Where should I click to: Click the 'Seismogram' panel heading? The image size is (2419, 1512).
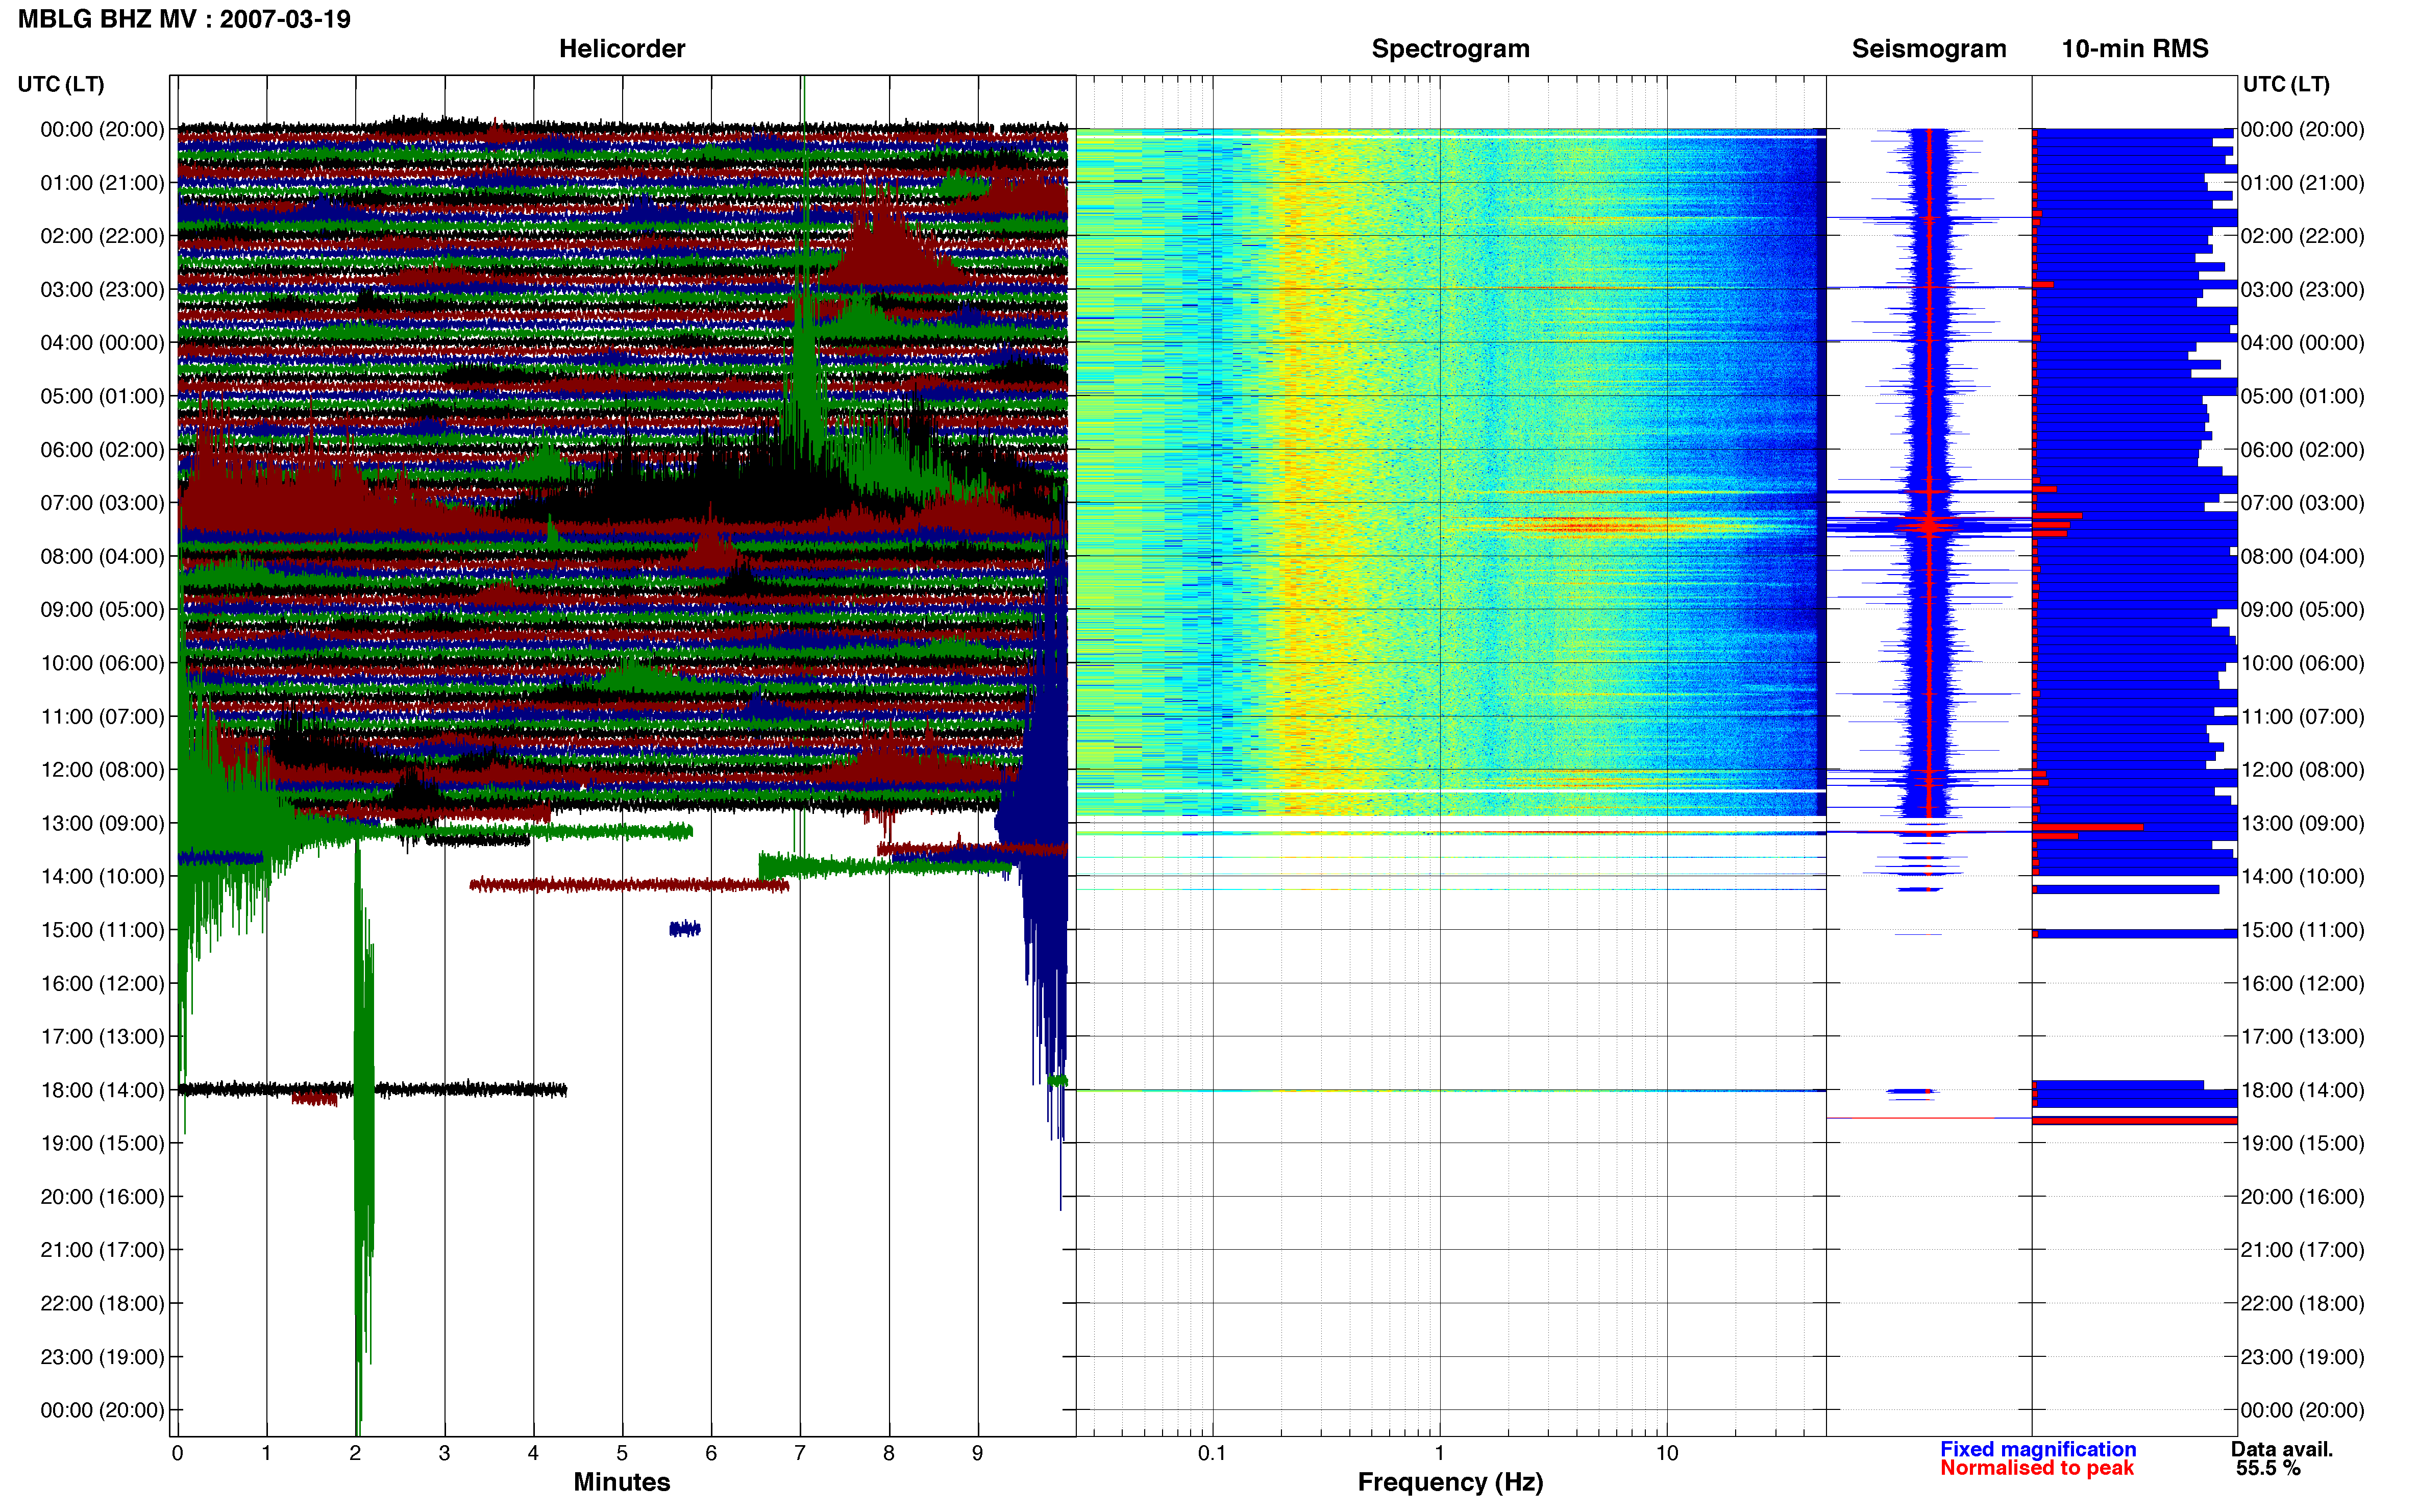(x=1928, y=49)
